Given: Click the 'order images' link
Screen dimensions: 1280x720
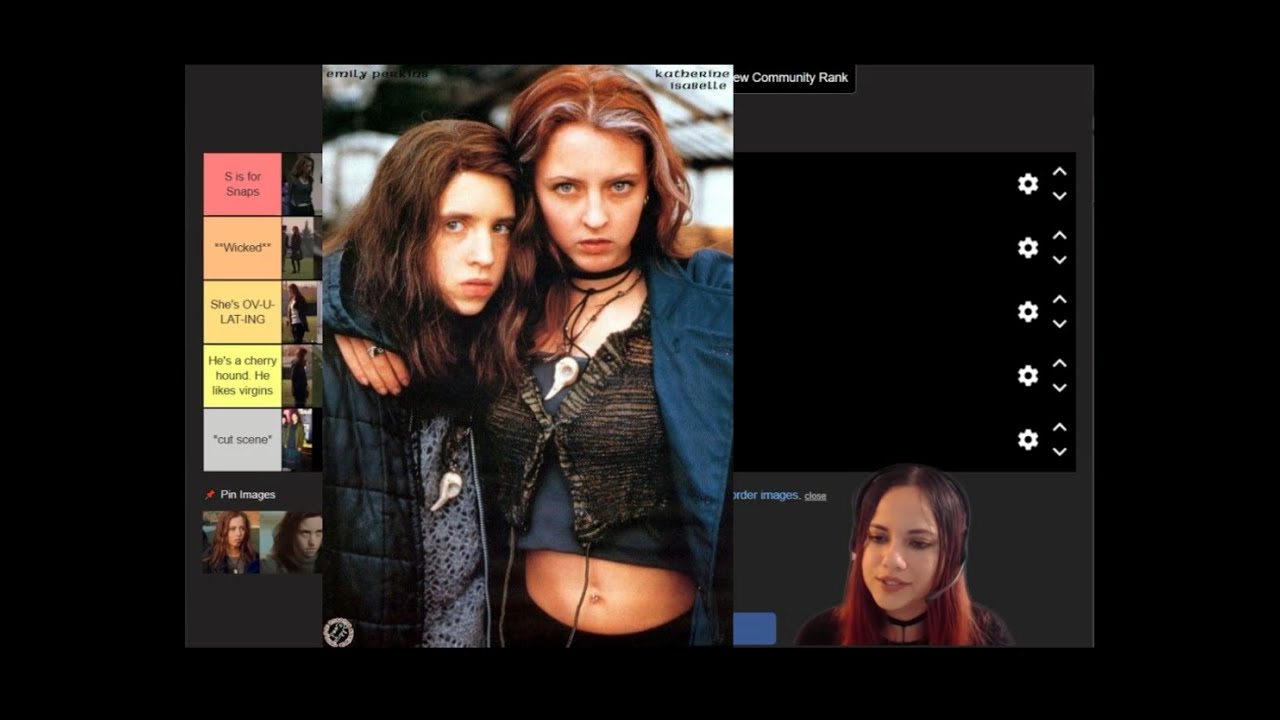Looking at the screenshot, I should pyautogui.click(x=765, y=495).
